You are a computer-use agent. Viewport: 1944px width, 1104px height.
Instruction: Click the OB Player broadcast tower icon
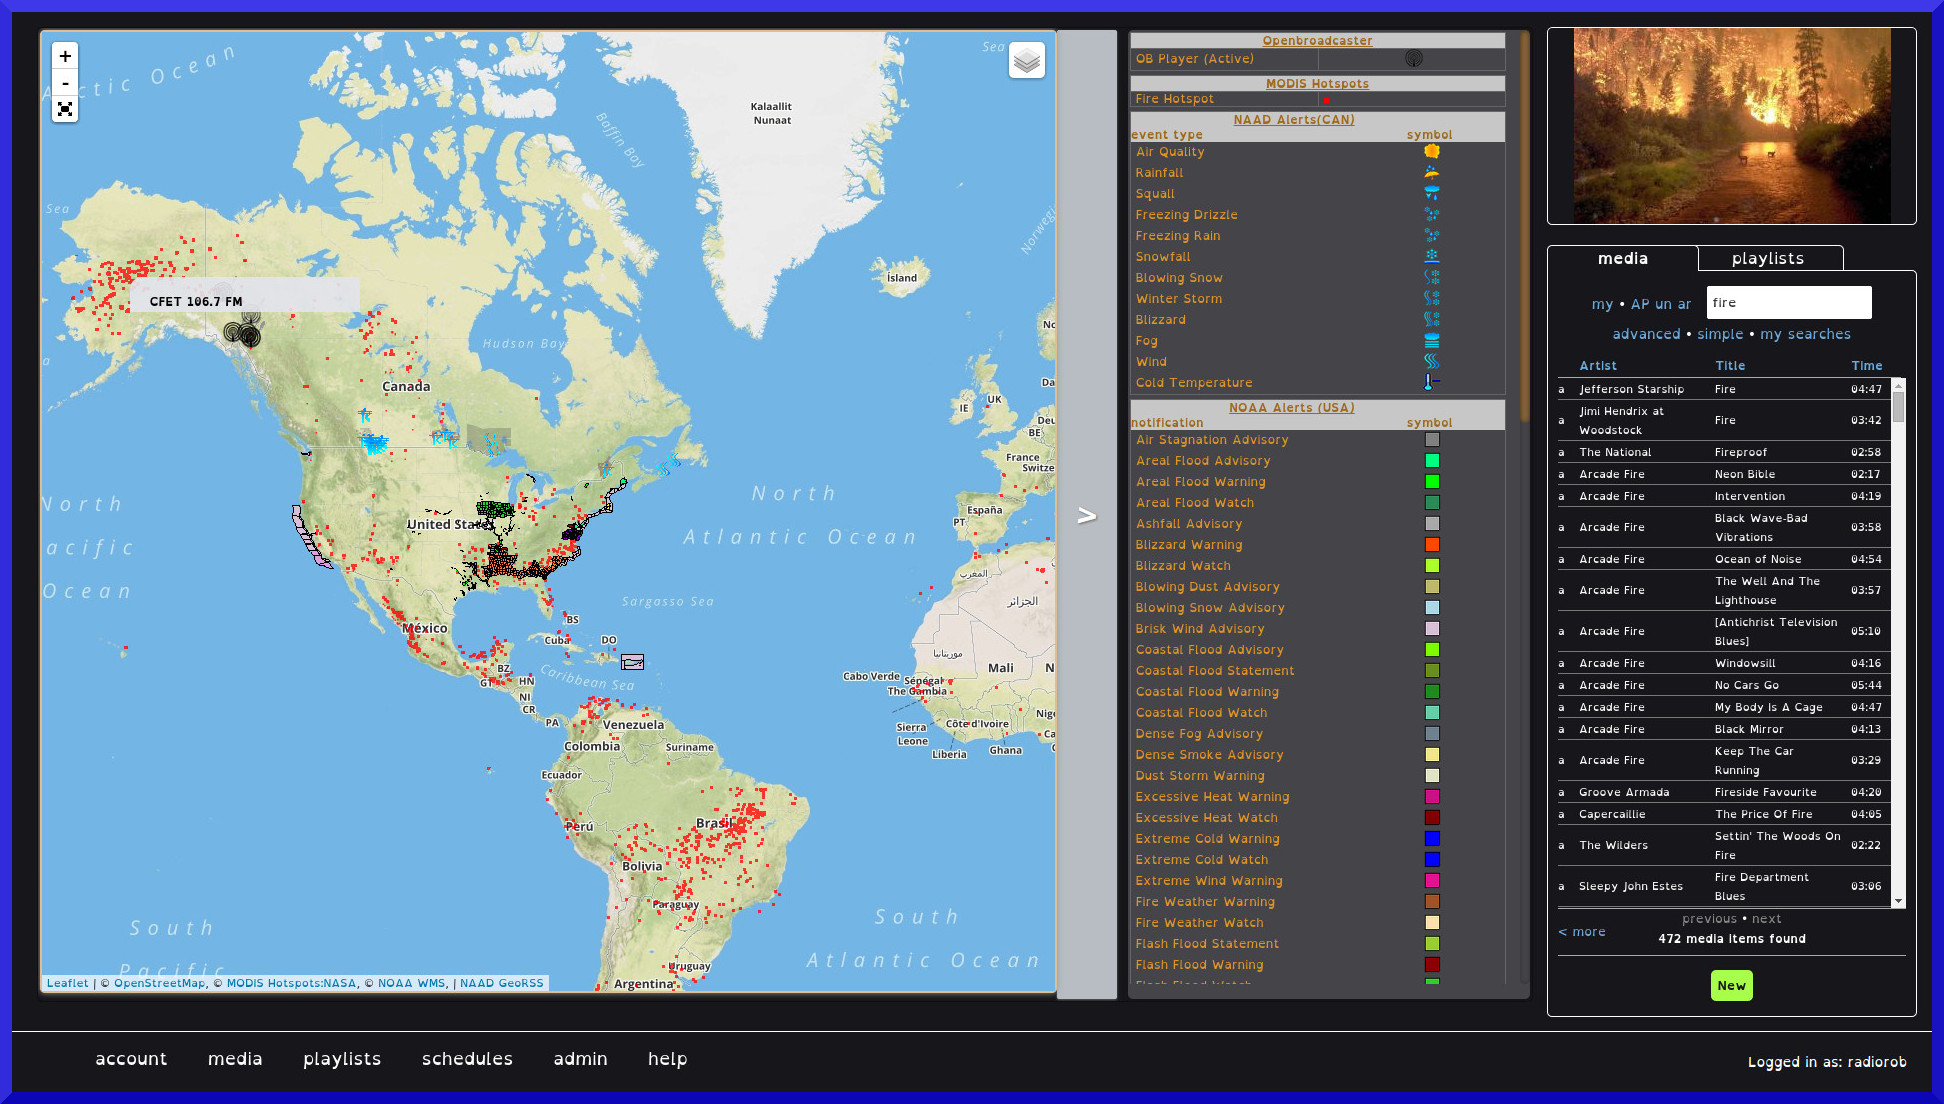click(1413, 59)
